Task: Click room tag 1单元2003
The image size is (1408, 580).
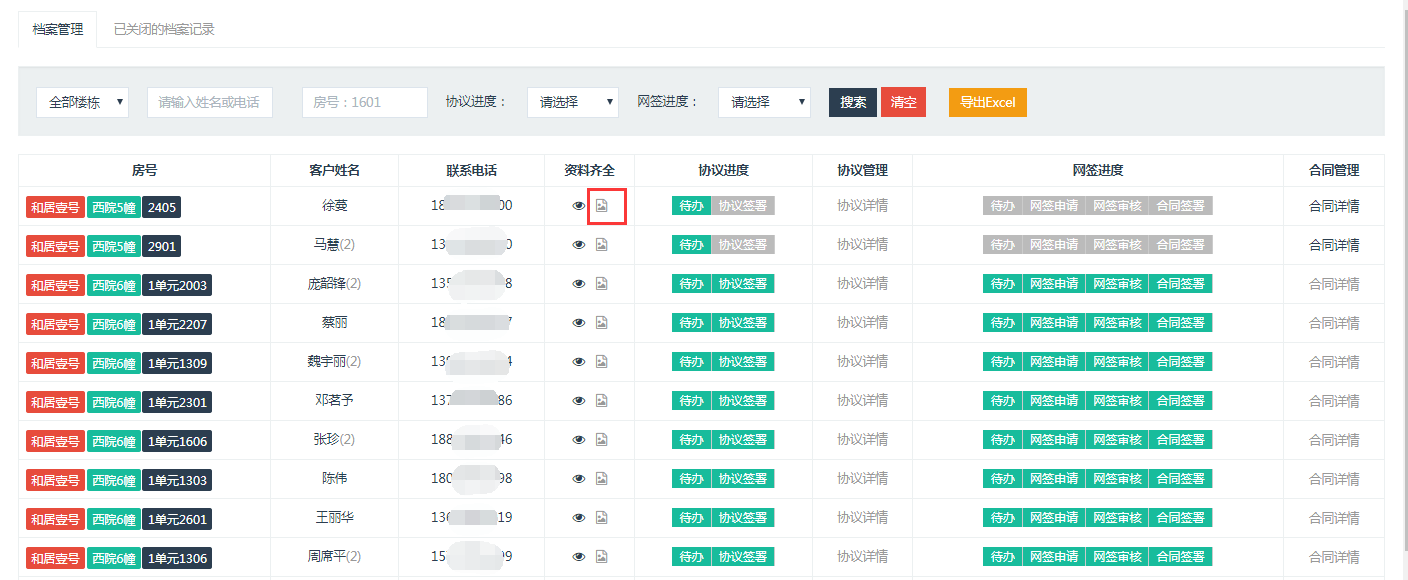Action: coord(177,285)
